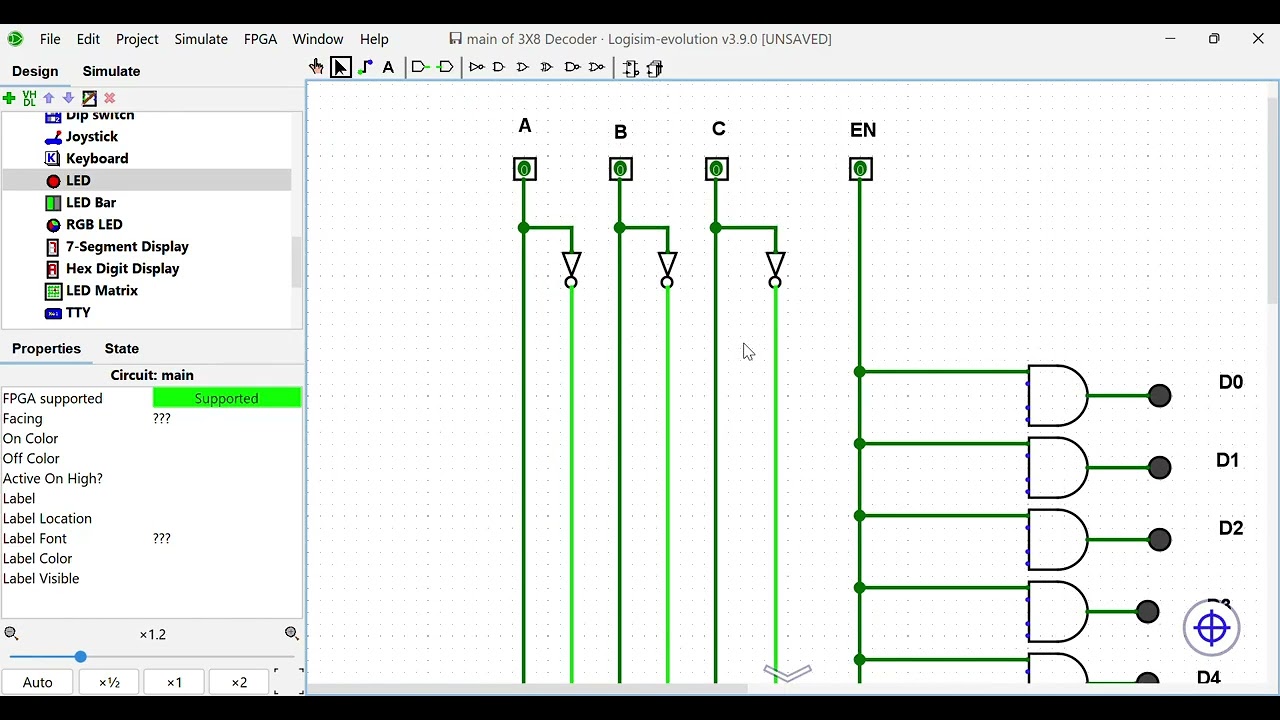Choose the AND gate toolbar icon
Screen dimensions: 1280x720
[x=499, y=67]
